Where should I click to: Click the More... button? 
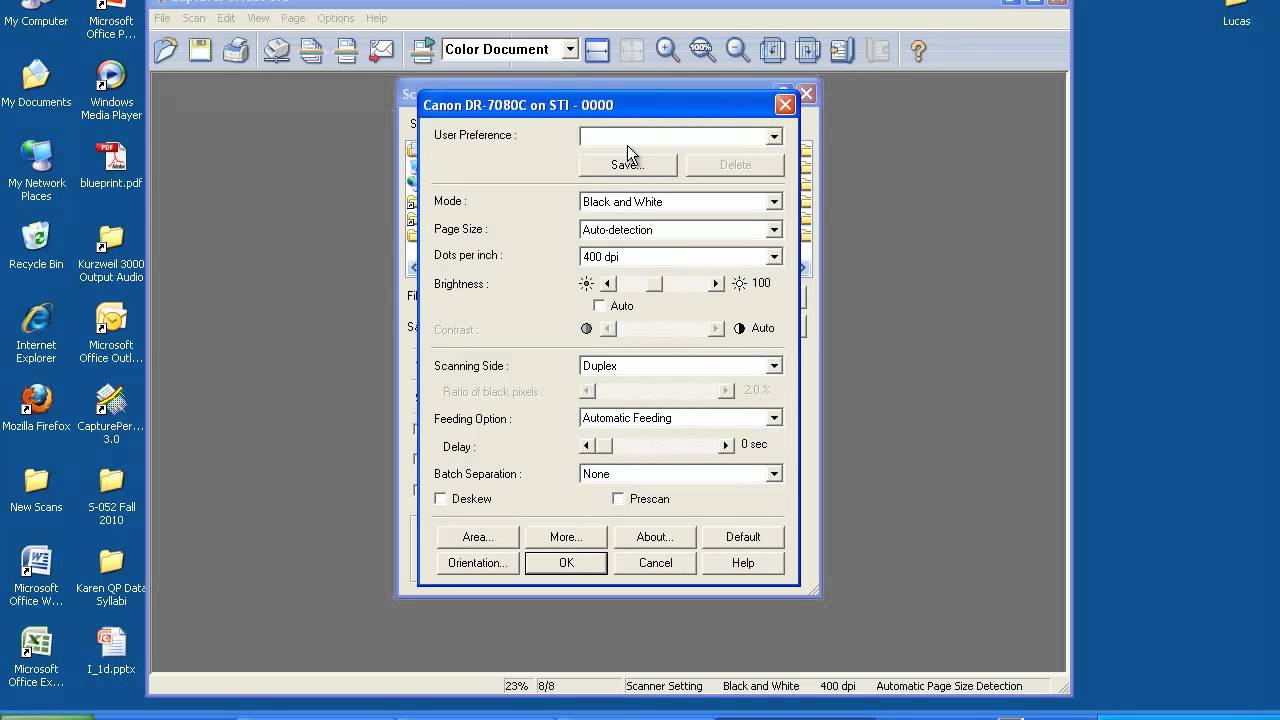click(x=566, y=537)
